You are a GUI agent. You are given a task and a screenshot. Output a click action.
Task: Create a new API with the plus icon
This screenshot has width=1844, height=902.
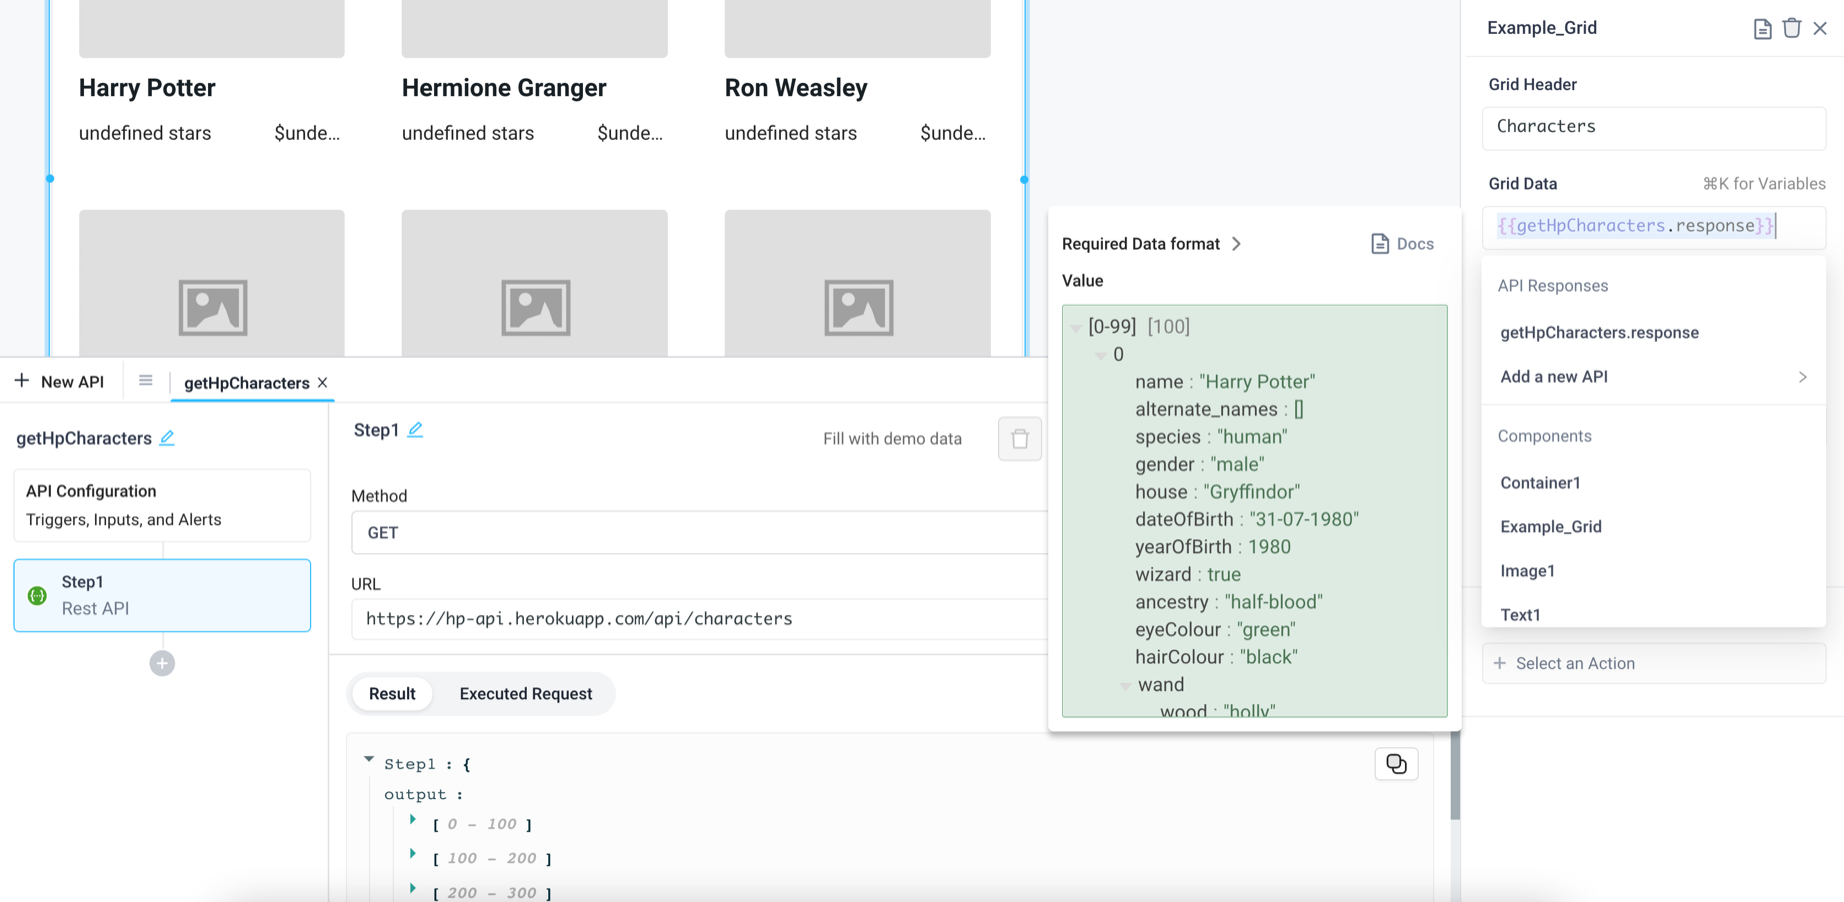click(x=21, y=381)
